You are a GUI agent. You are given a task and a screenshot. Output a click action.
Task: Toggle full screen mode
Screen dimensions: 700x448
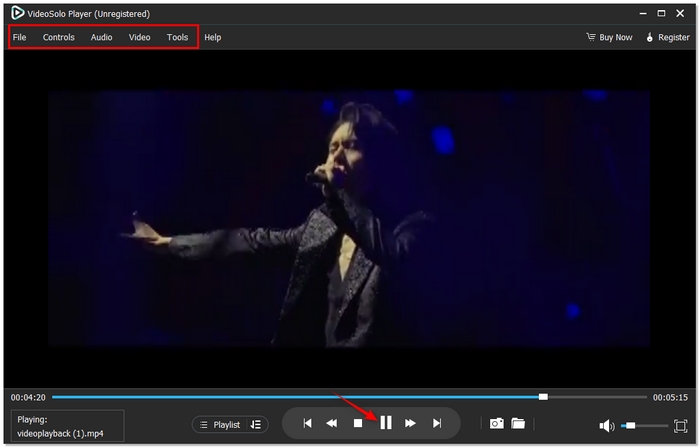pos(680,426)
